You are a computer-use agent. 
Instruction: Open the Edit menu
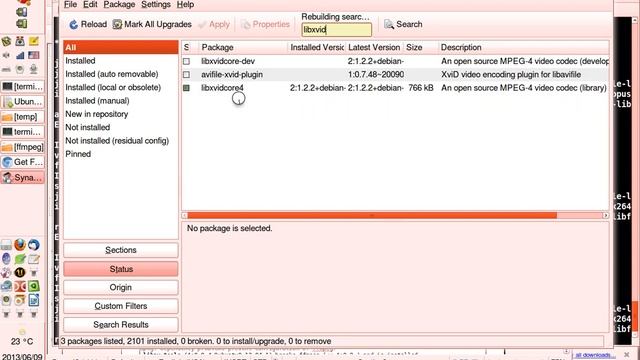[x=90, y=4]
